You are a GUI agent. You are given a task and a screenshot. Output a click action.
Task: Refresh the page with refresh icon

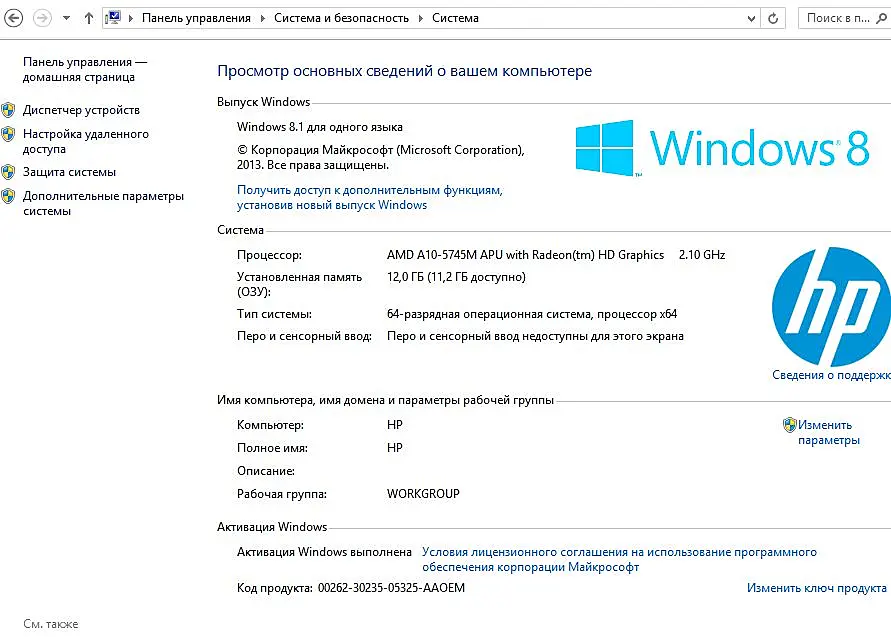pos(773,18)
